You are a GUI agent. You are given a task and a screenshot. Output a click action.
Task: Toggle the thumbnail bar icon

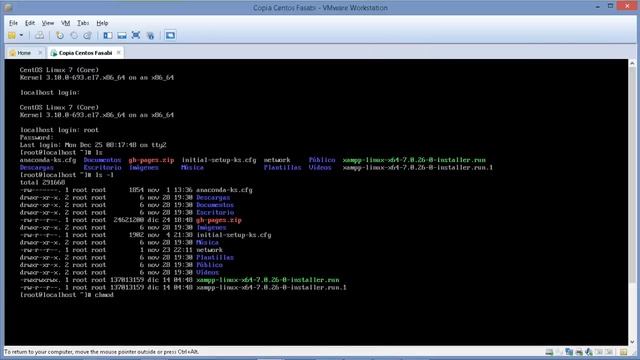(122, 36)
